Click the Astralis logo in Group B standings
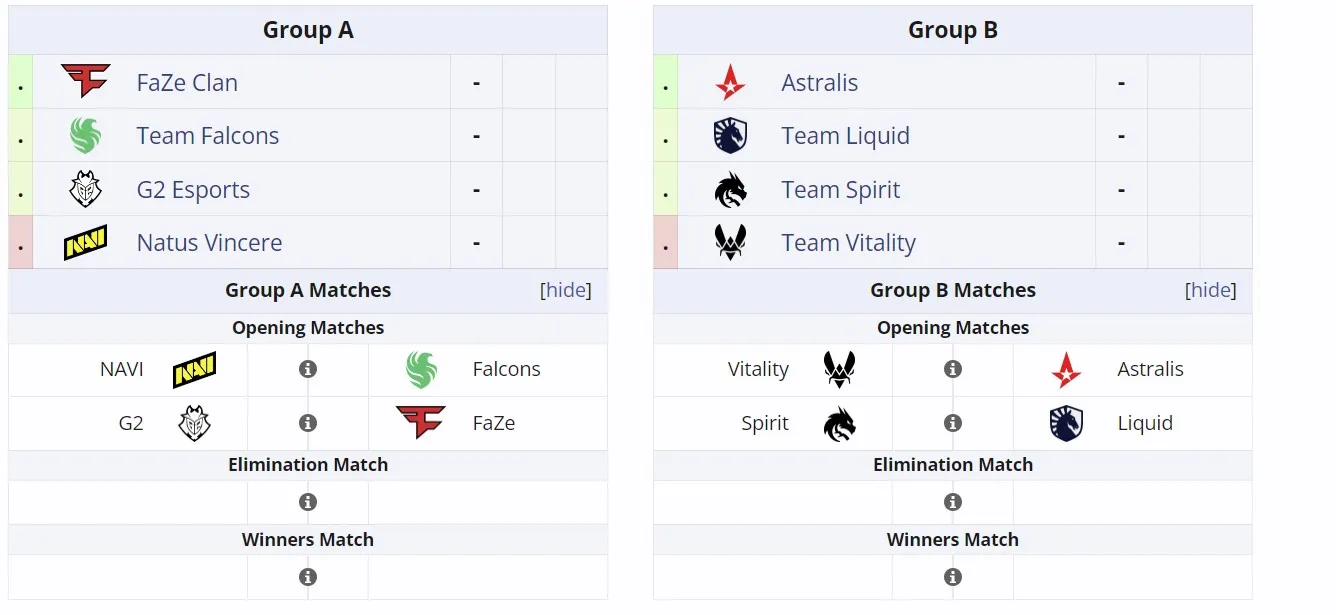 (x=731, y=82)
